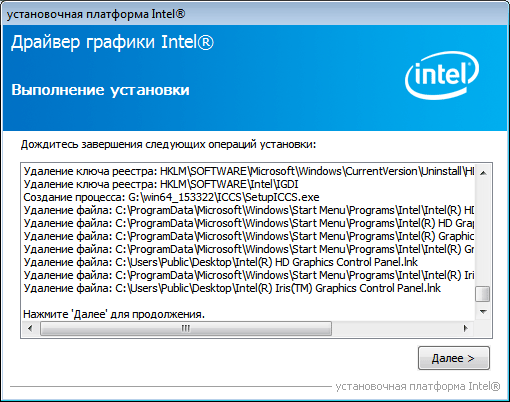510x402 pixels.
Task: Select the HD Graphics Control Panel.lnk log line
Action: click(x=221, y=262)
